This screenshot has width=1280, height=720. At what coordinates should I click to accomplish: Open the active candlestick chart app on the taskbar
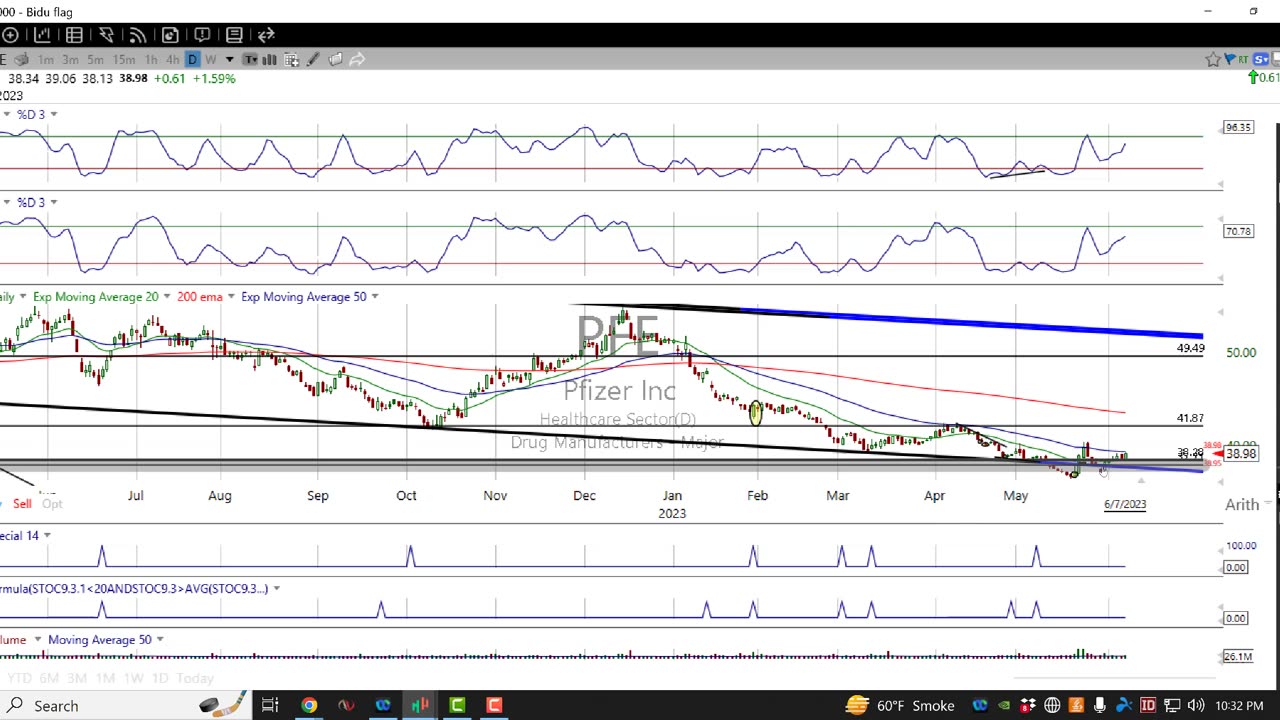[420, 706]
